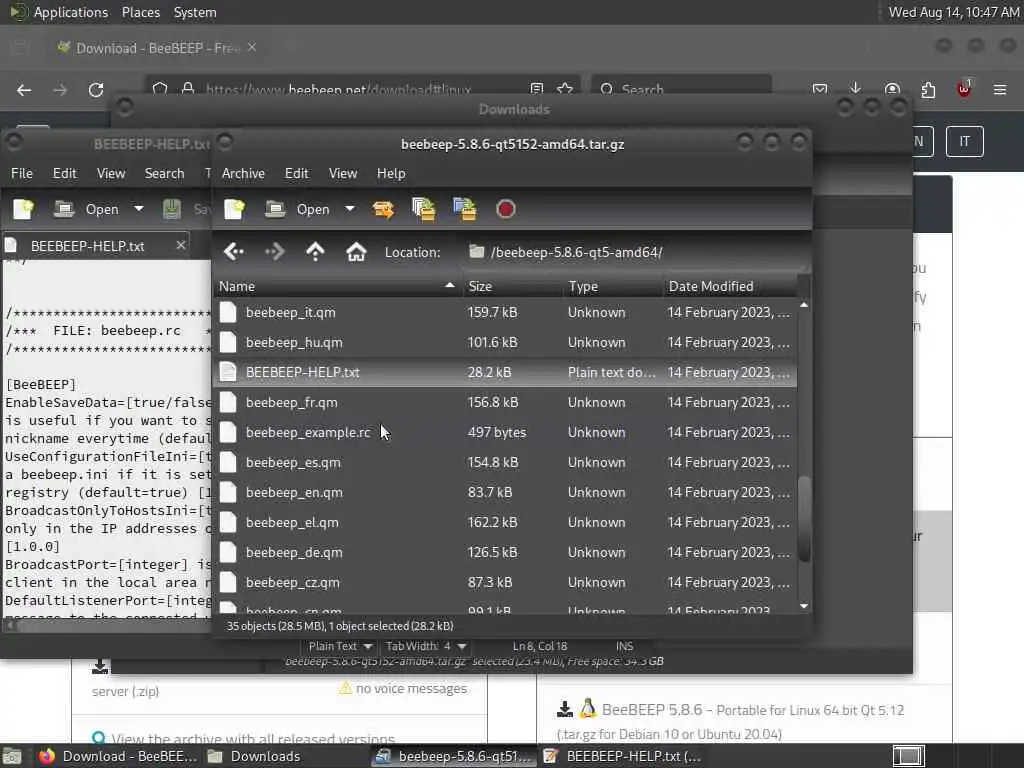Expand the text editor Open dropdown arrow
This screenshot has height=768, width=1024.
point(138,209)
